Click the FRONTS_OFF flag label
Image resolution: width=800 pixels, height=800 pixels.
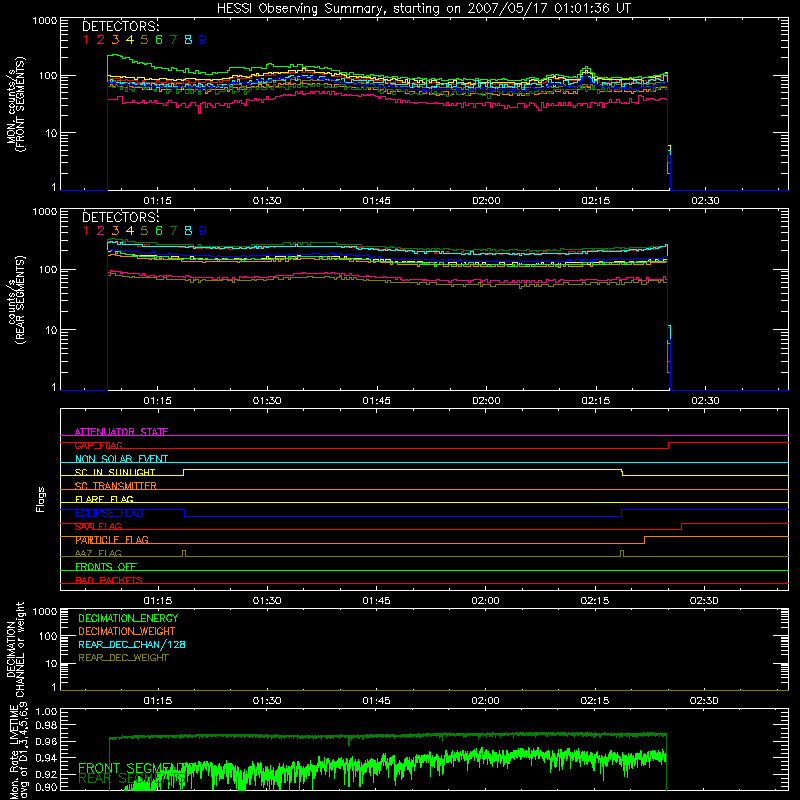pyautogui.click(x=106, y=566)
